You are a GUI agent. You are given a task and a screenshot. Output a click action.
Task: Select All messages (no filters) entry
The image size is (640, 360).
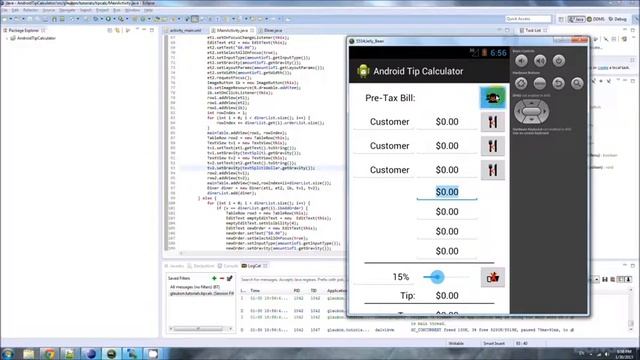pyautogui.click(x=195, y=287)
